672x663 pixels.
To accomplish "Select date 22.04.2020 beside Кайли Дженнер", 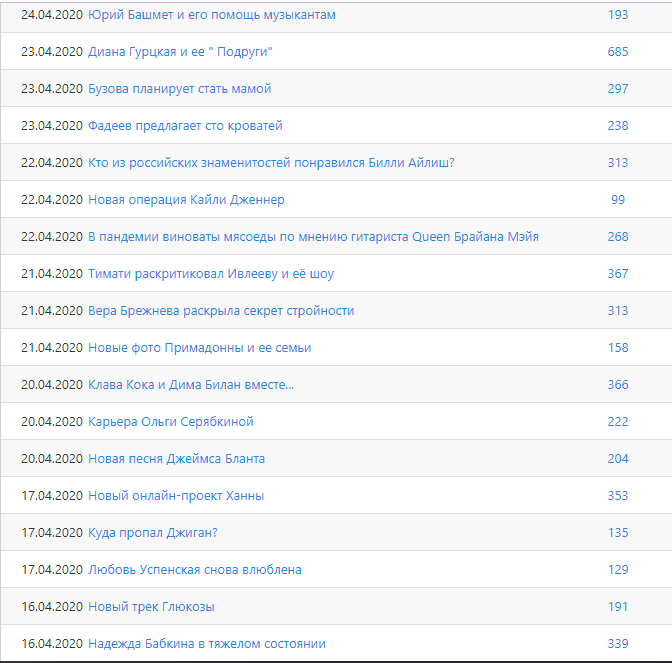I will point(52,200).
